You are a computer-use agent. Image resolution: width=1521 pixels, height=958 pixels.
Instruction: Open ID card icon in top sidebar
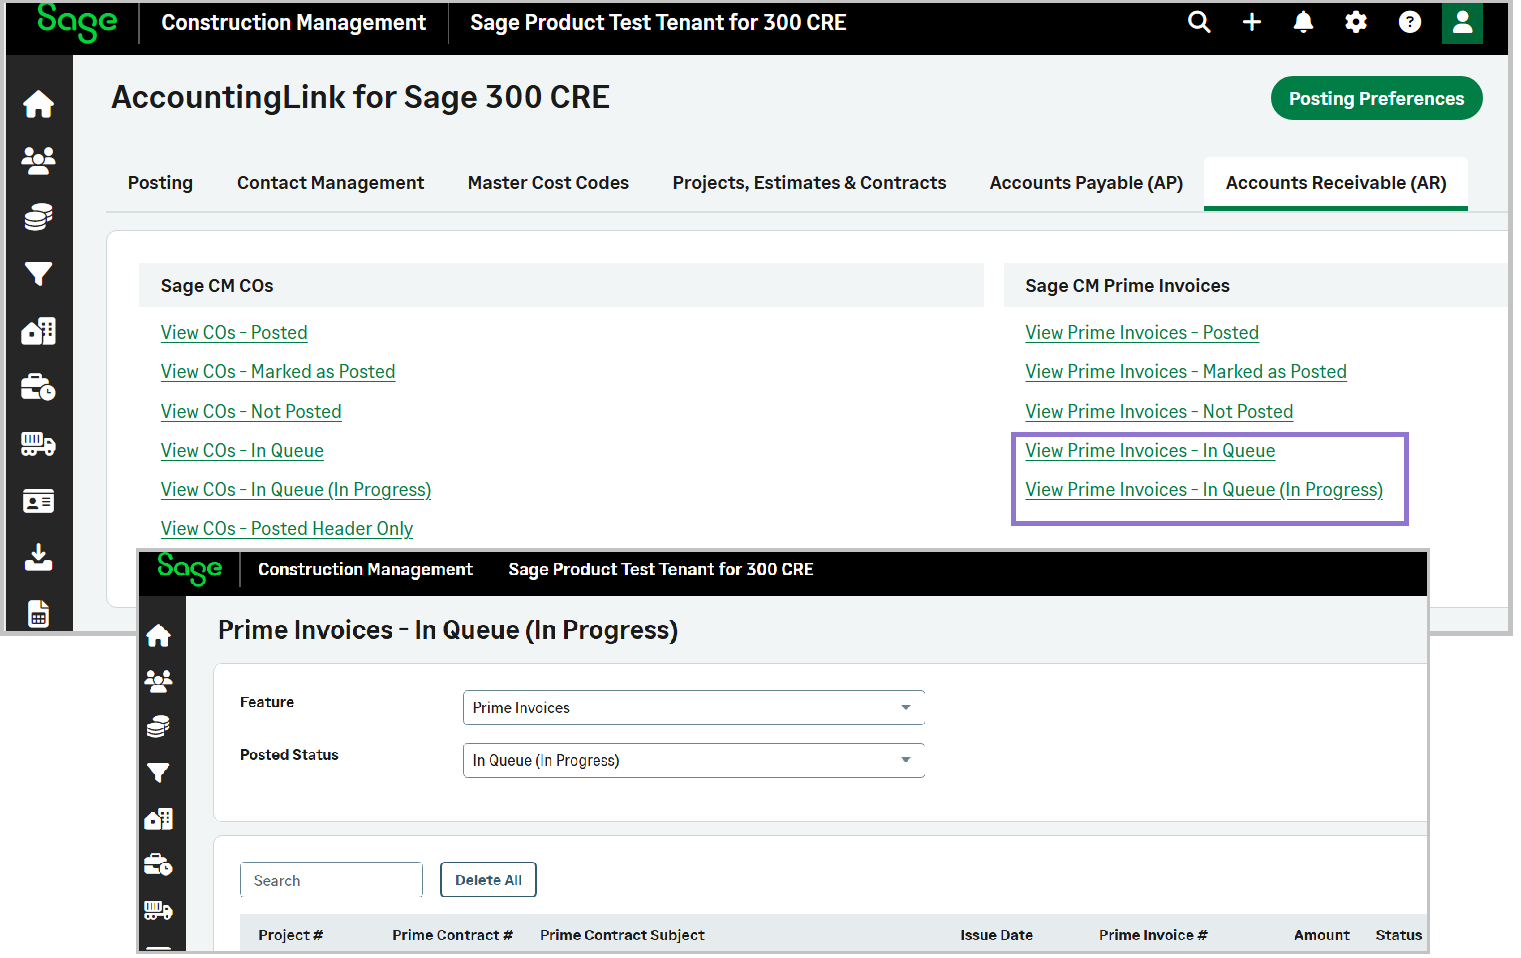[39, 501]
